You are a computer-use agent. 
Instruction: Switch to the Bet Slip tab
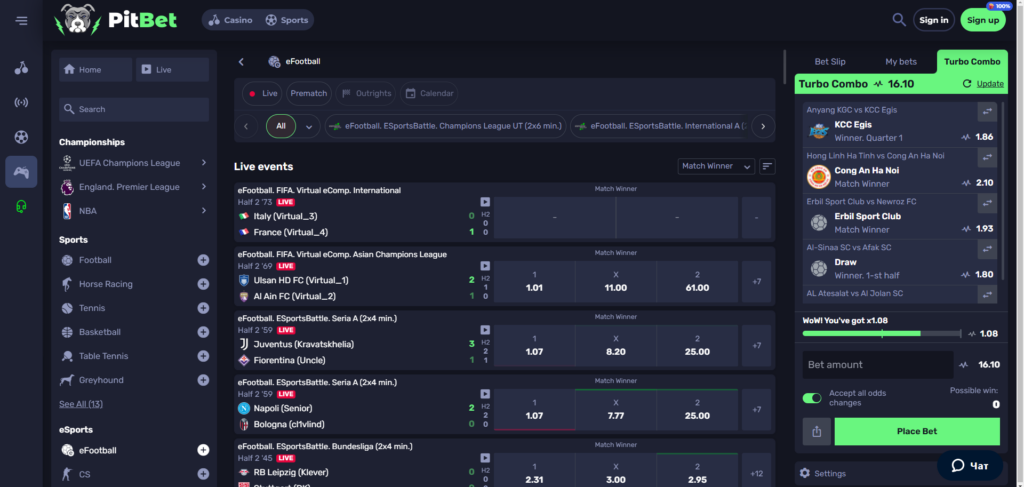point(830,62)
